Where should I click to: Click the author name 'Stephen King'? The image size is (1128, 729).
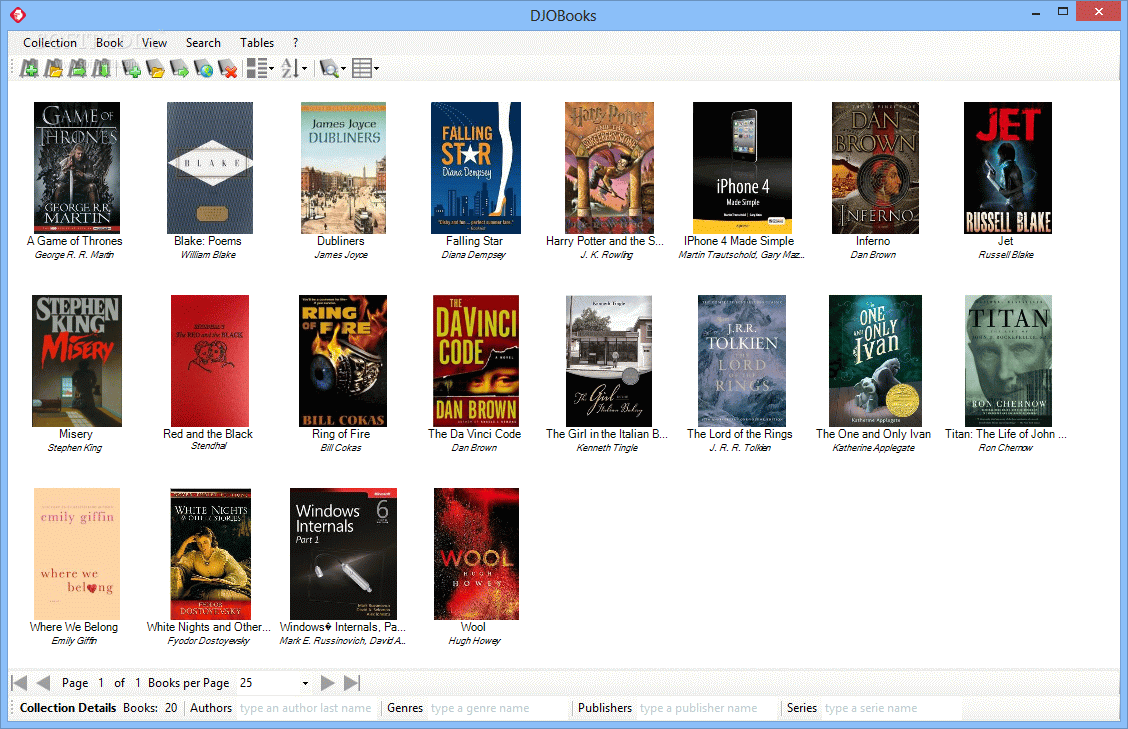click(x=75, y=448)
